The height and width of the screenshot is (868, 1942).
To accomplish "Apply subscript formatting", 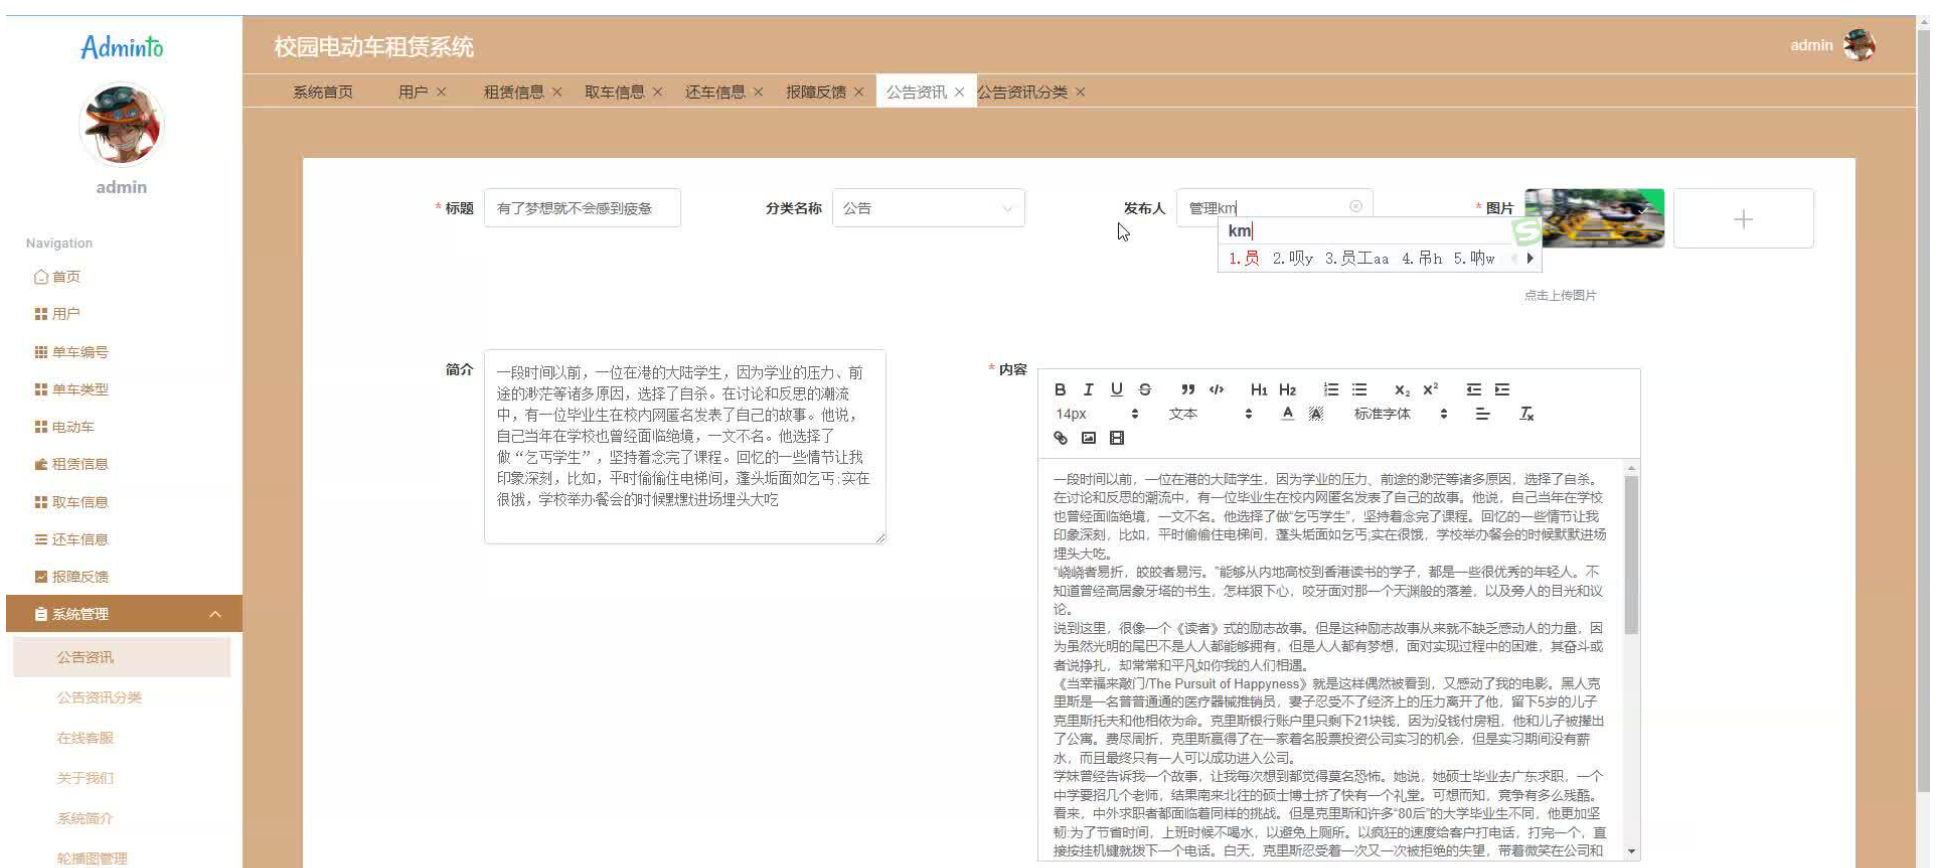I will pos(1402,390).
